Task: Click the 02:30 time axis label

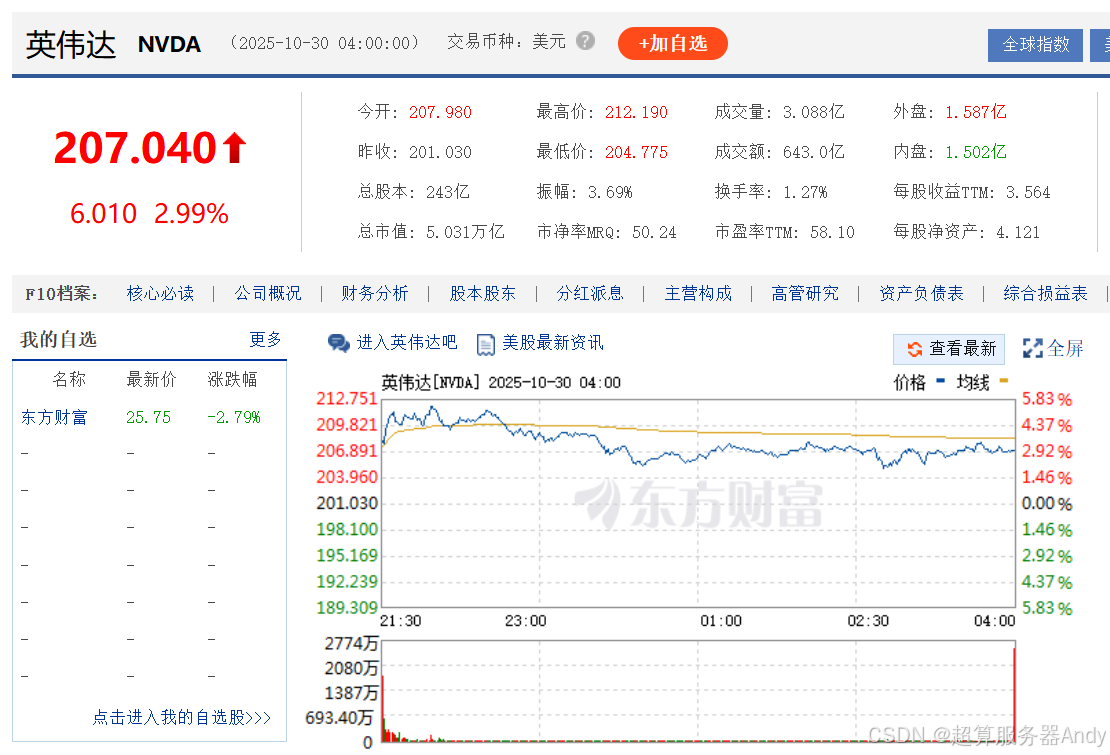Action: coord(868,621)
